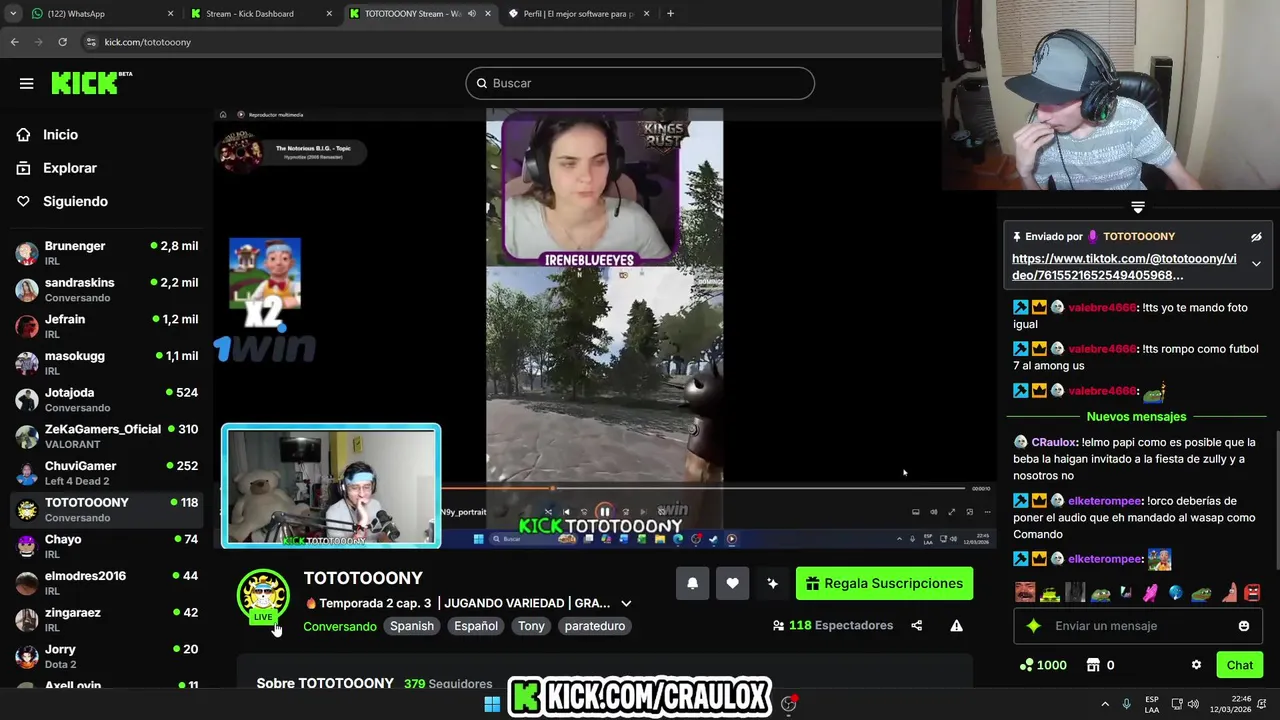Open Siguiendo in sidebar

click(x=75, y=201)
